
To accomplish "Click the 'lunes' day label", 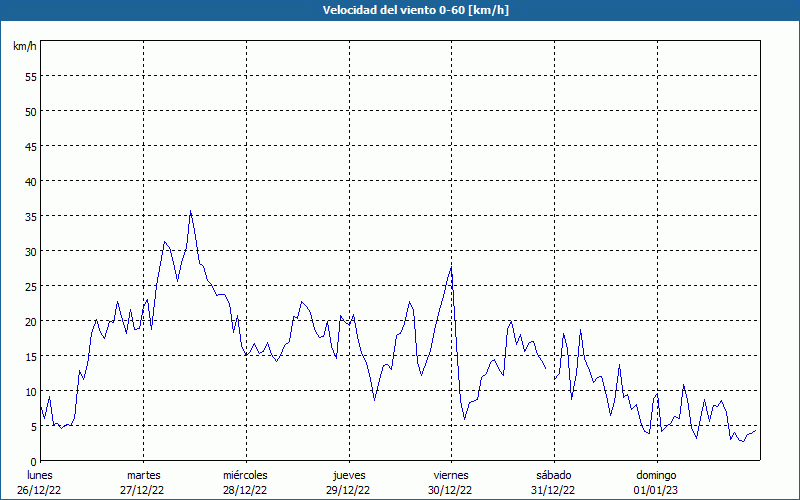I will tap(40, 475).
